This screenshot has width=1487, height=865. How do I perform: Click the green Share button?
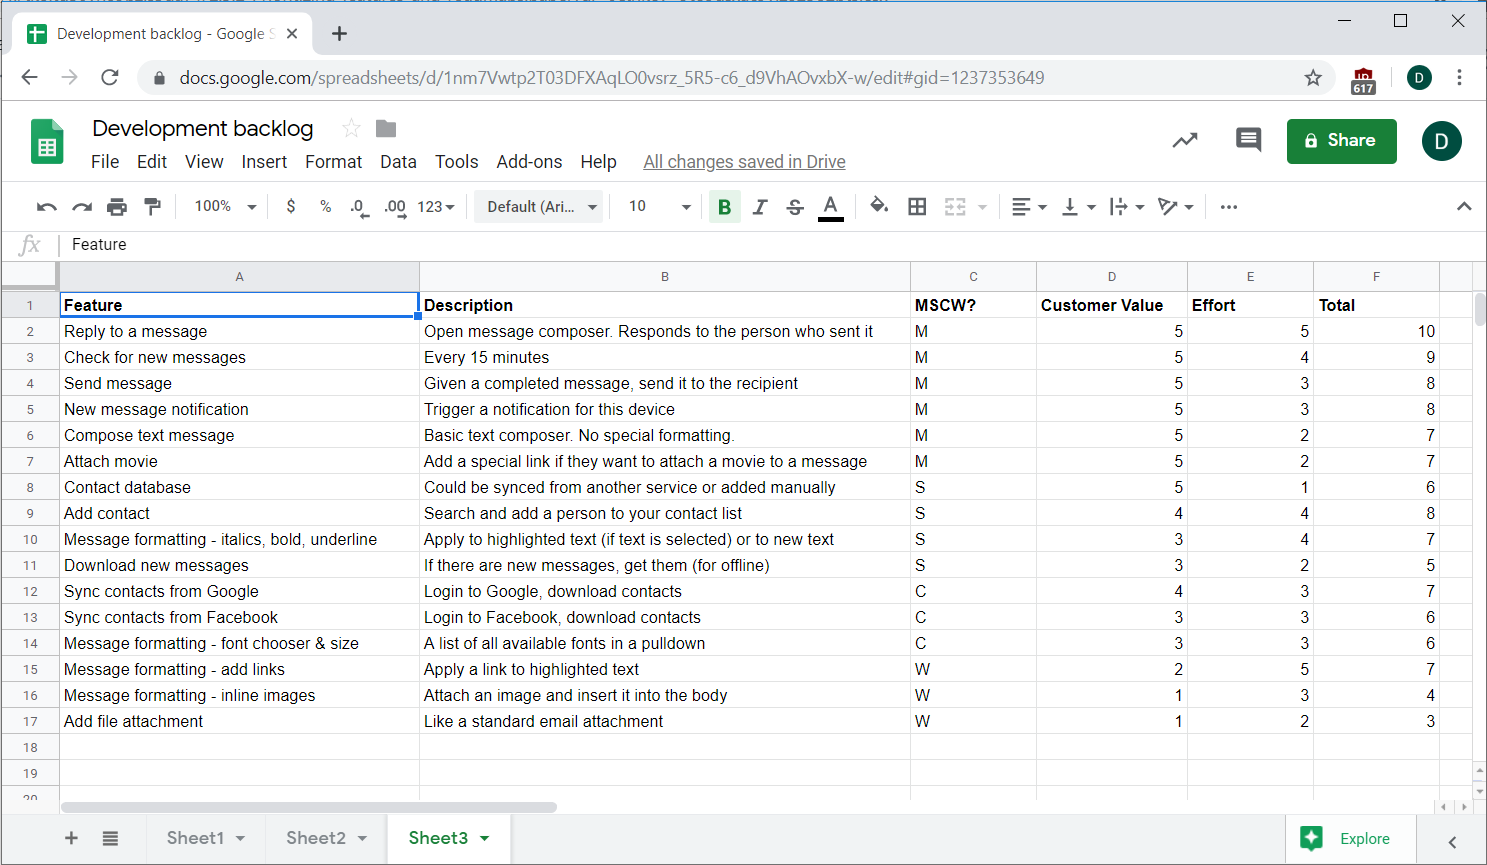point(1341,141)
